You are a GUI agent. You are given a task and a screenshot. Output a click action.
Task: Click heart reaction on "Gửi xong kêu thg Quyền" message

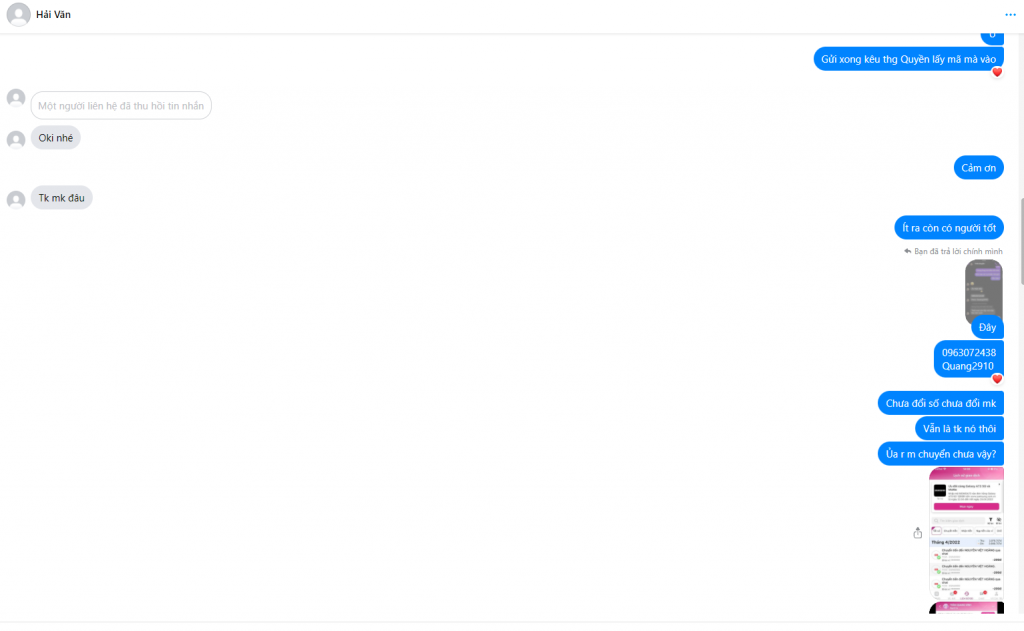click(x=997, y=72)
